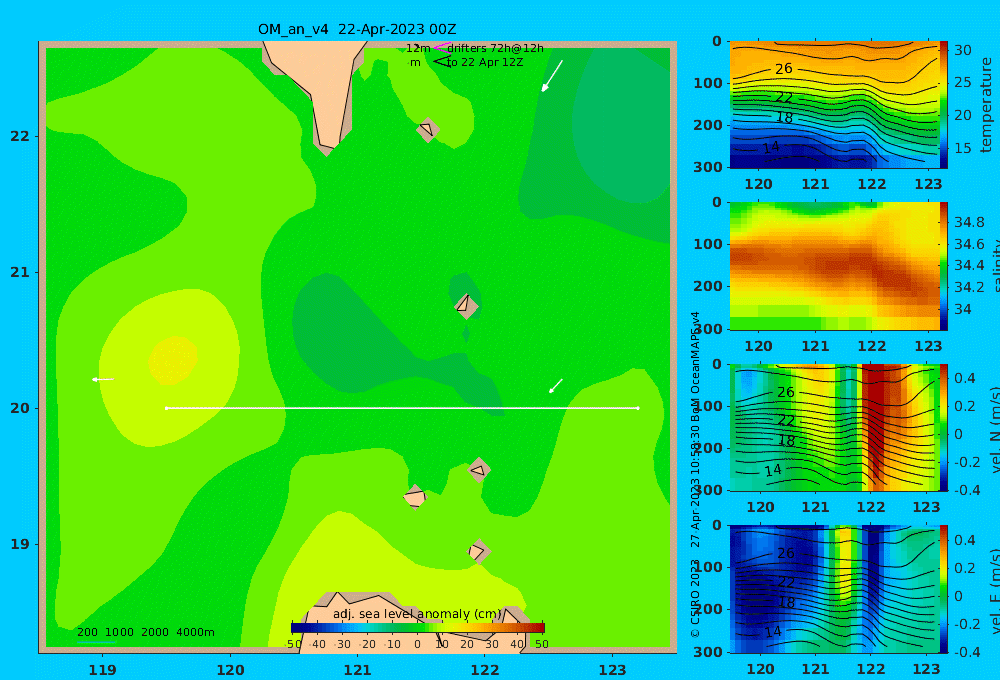Click the longitude label 119 on main map

(102, 670)
